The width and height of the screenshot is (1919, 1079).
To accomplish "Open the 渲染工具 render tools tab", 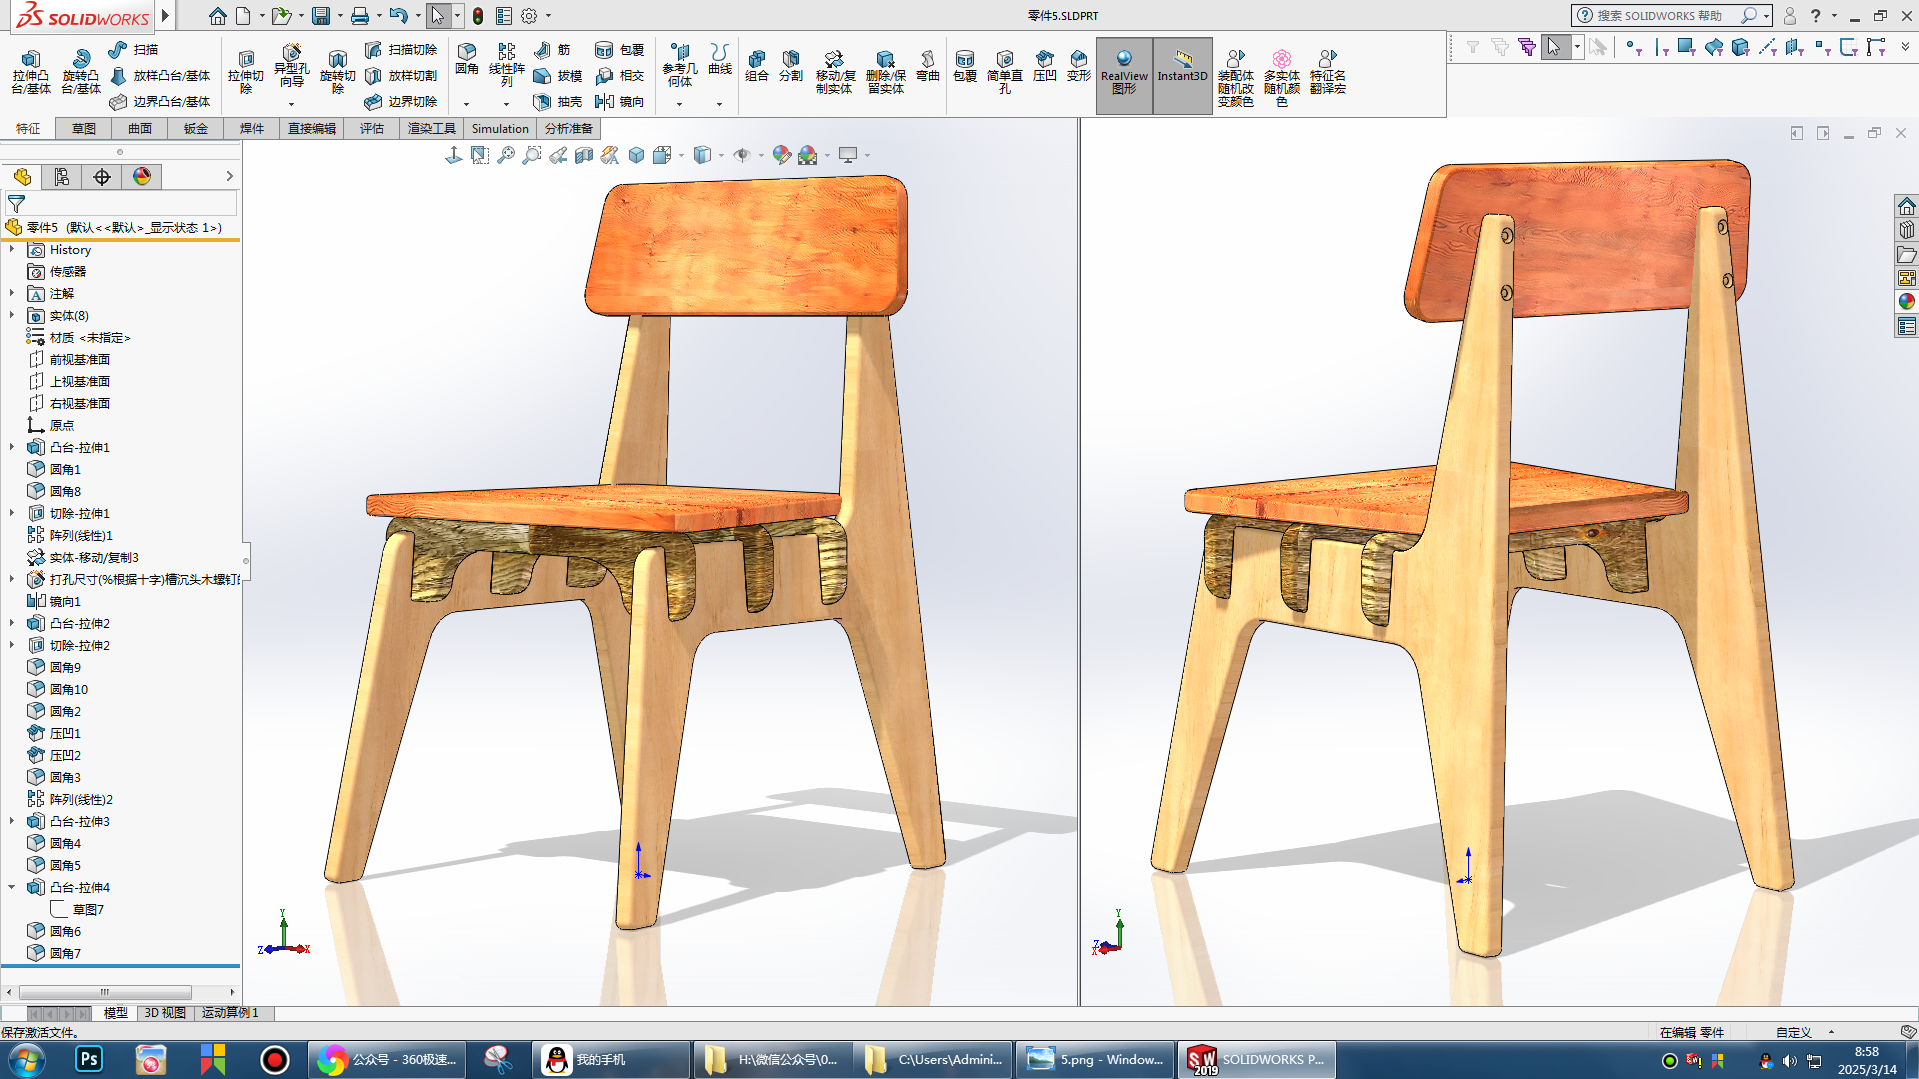I will [431, 128].
